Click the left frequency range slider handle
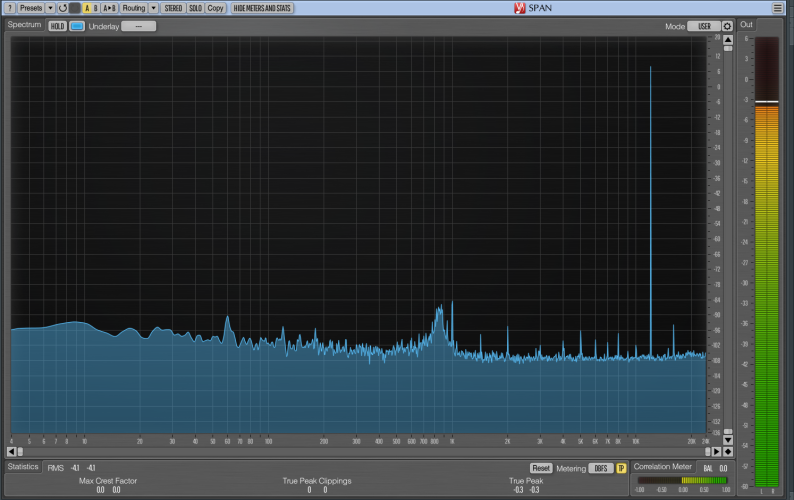This screenshot has width=794, height=500. coord(20,451)
